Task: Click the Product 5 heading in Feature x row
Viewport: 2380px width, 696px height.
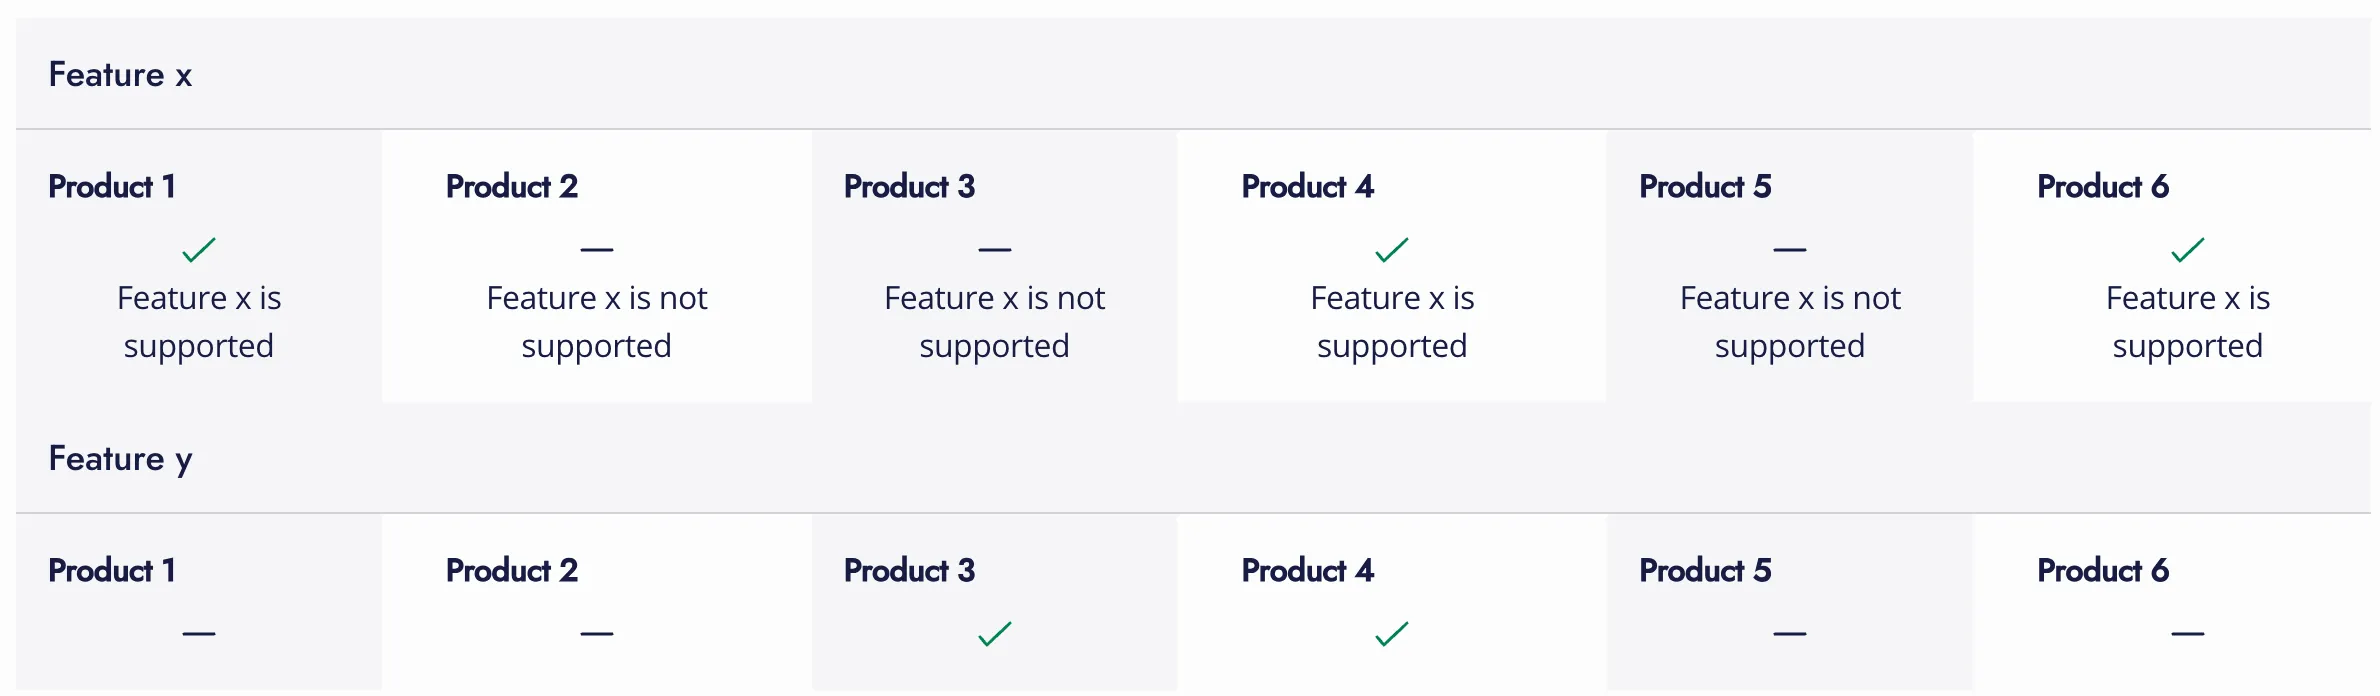Action: (x=1704, y=186)
